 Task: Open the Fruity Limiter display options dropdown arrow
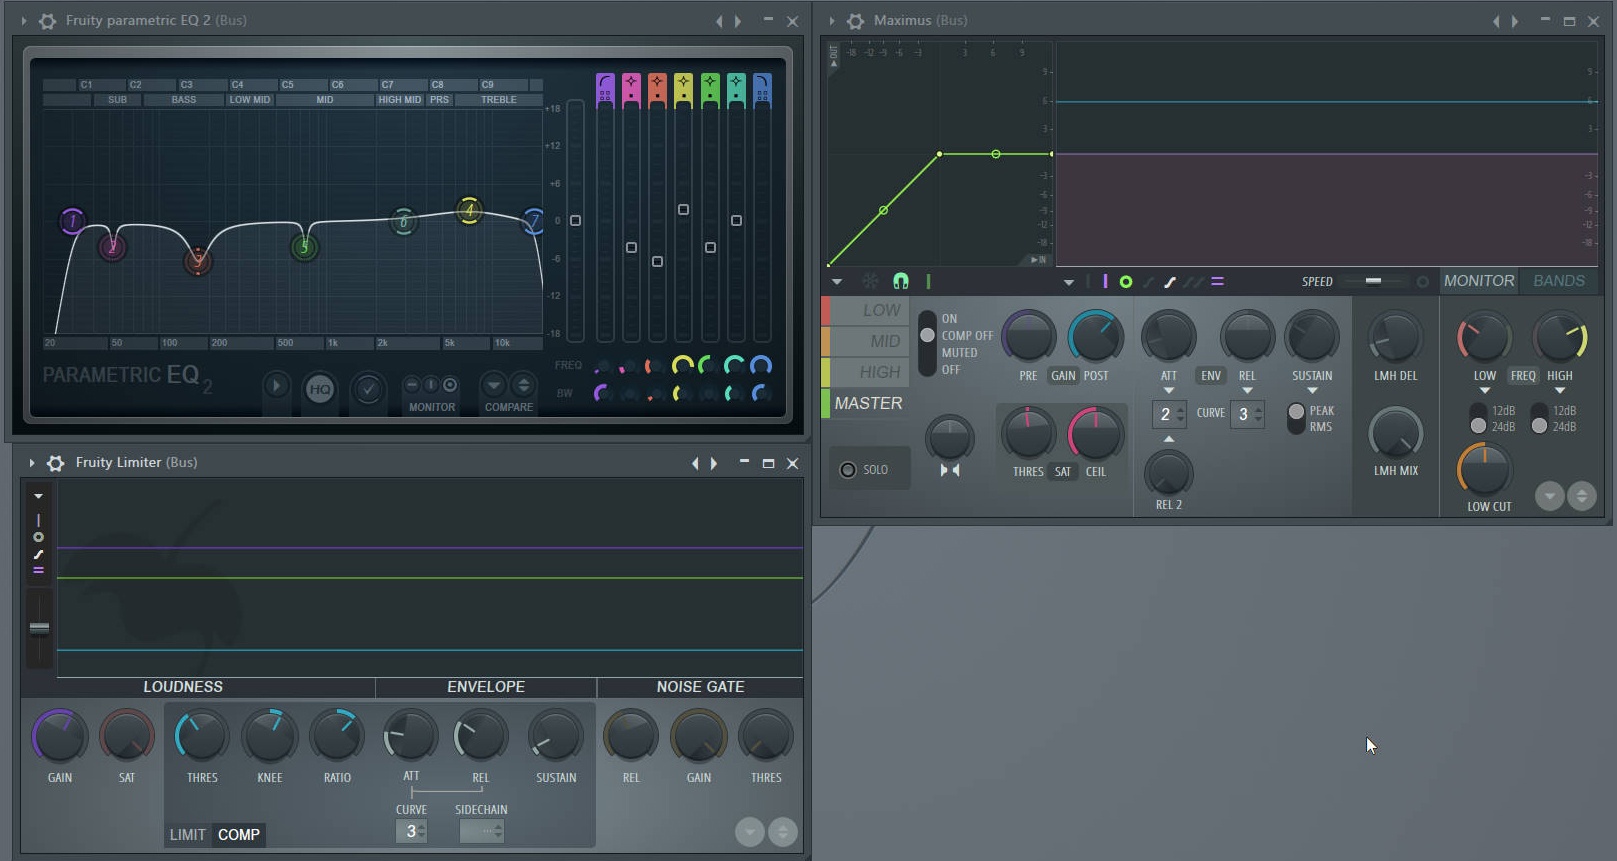[x=38, y=496]
